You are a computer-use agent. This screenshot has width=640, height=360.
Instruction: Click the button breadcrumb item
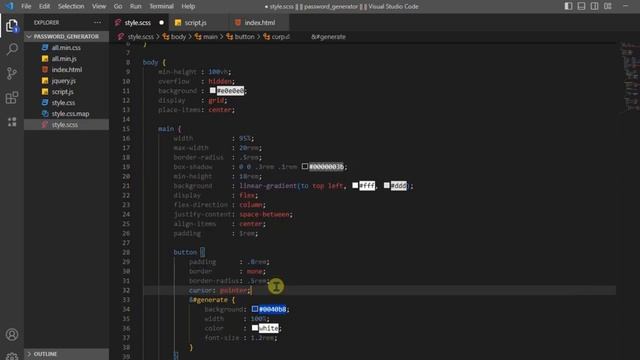(x=244, y=37)
